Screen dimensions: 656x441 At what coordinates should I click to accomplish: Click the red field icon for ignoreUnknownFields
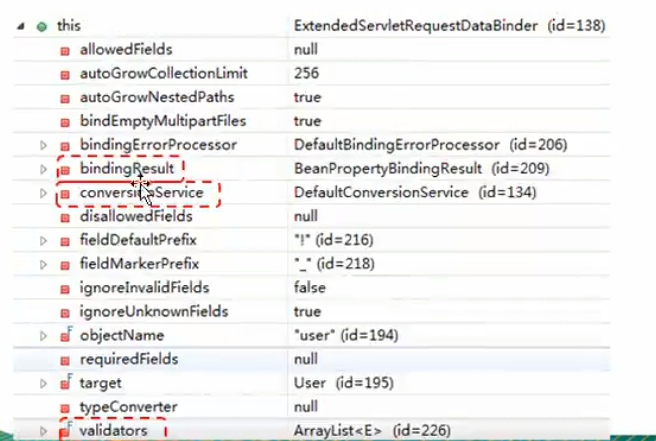tap(65, 313)
